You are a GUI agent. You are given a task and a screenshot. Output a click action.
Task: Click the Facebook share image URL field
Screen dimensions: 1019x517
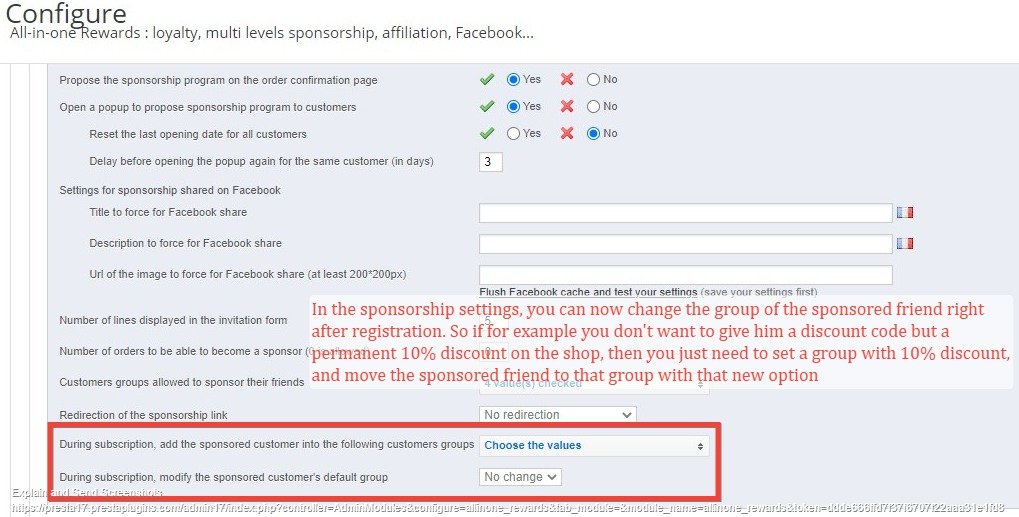click(685, 274)
